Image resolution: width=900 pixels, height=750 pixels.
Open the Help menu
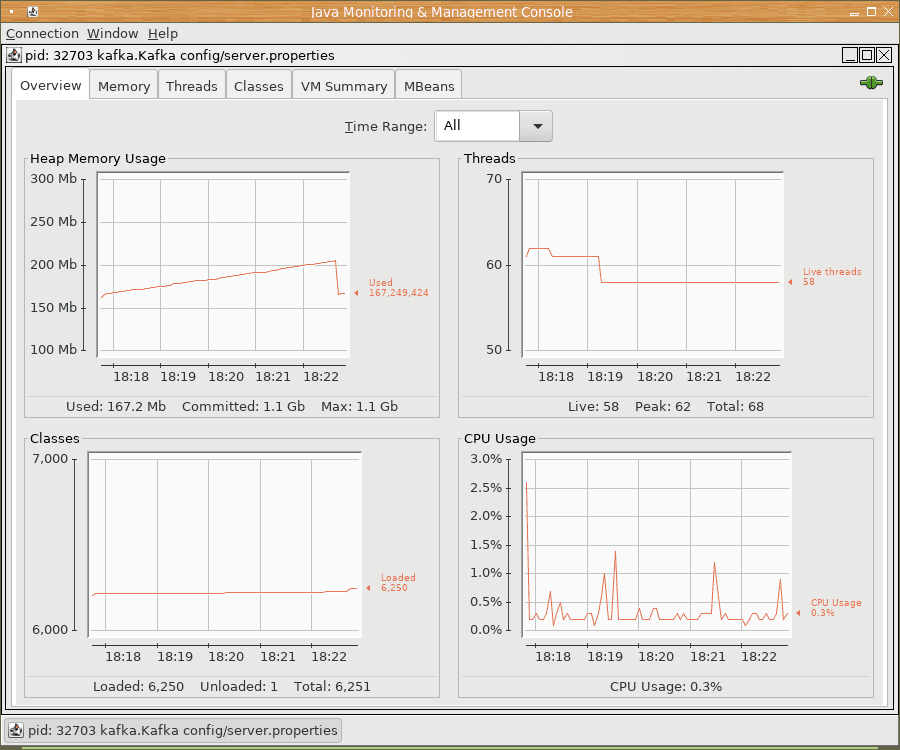163,33
